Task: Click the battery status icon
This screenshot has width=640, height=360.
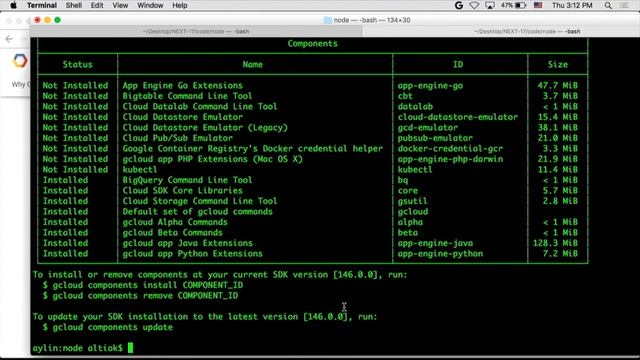Action: click(x=520, y=5)
